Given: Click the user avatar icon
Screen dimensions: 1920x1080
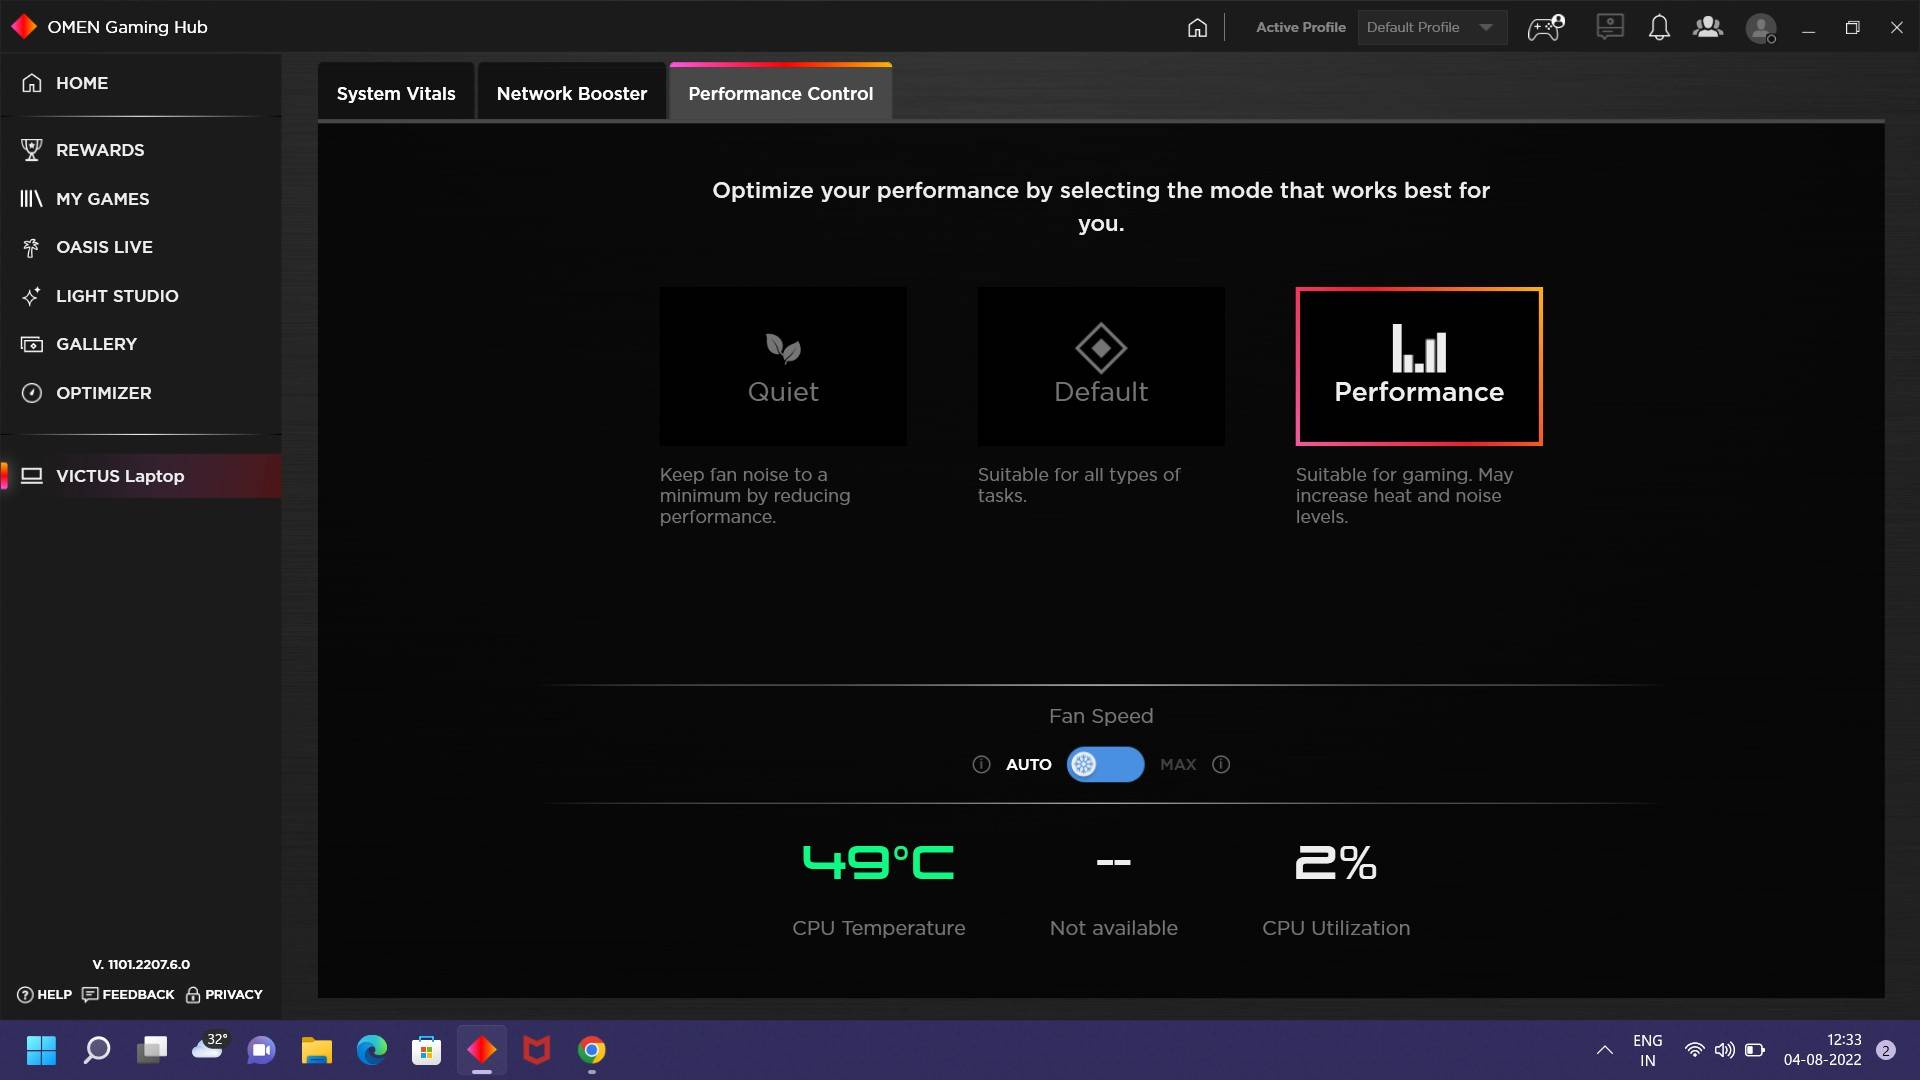Looking at the screenshot, I should (1760, 28).
